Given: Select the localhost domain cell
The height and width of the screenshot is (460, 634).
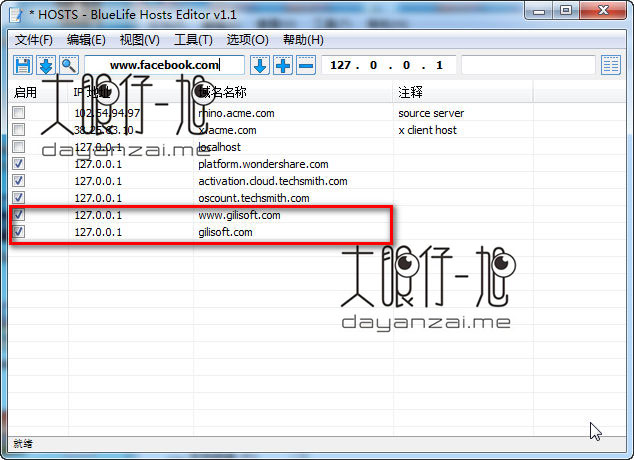Looking at the screenshot, I should [x=219, y=147].
